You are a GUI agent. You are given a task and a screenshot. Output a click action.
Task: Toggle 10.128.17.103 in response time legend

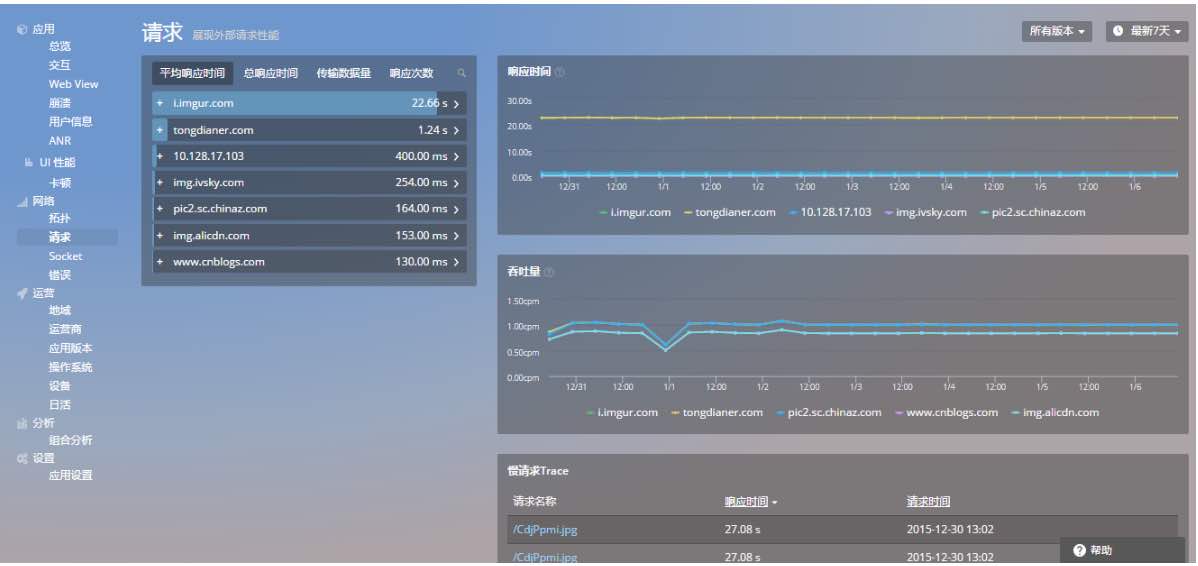coord(830,212)
